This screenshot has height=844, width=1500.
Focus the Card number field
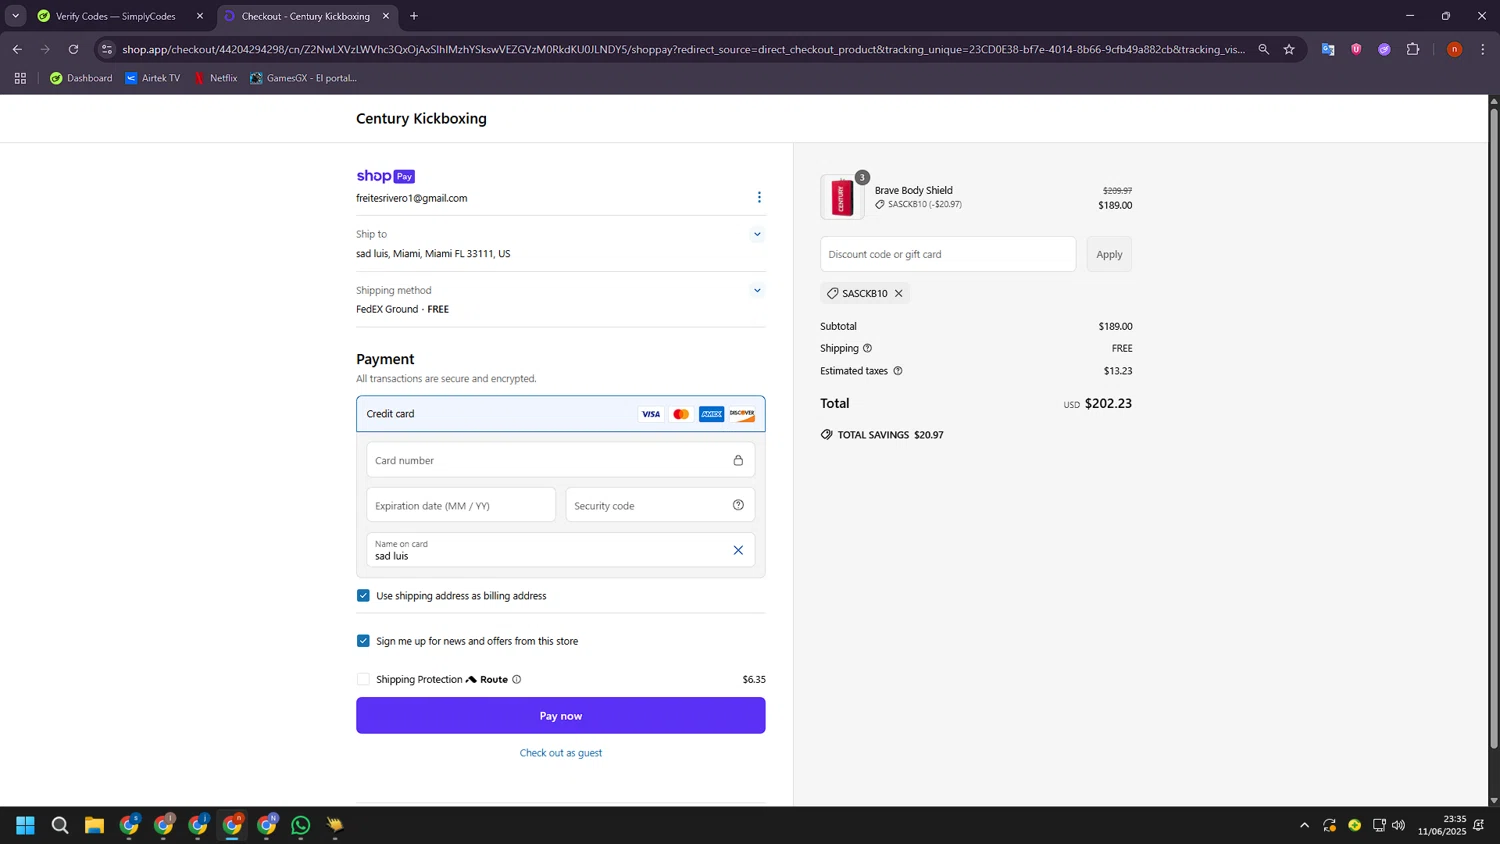(560, 460)
